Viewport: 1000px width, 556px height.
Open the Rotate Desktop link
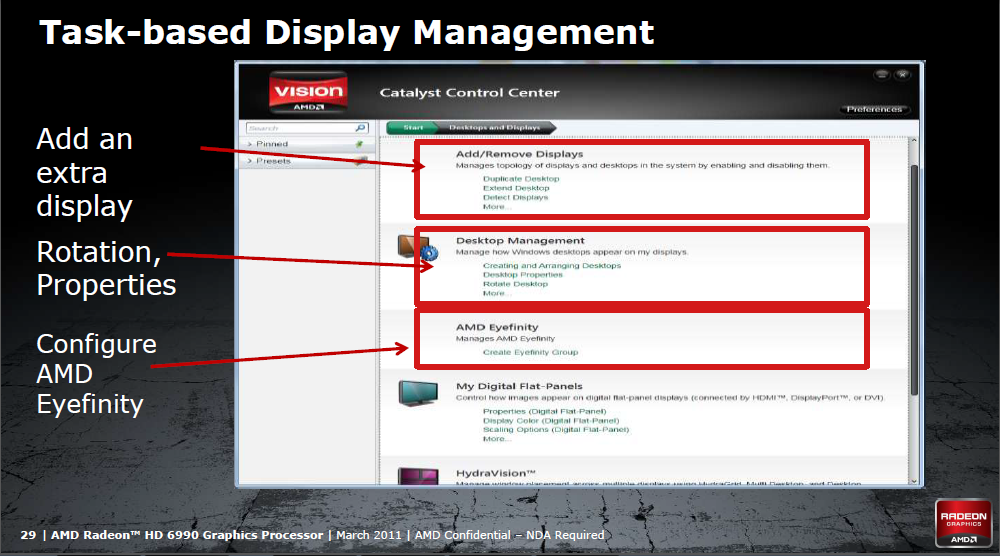click(515, 284)
